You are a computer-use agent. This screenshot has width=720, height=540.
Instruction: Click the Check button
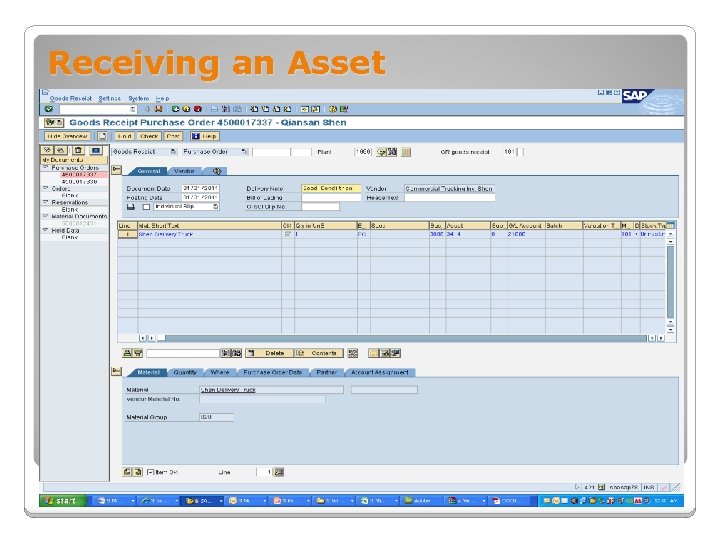149,136
